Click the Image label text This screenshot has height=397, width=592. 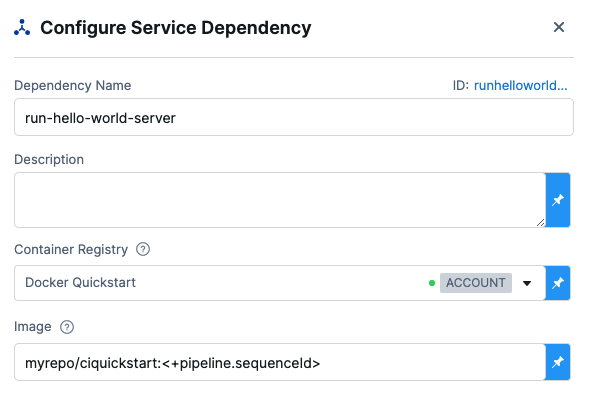pyautogui.click(x=32, y=327)
